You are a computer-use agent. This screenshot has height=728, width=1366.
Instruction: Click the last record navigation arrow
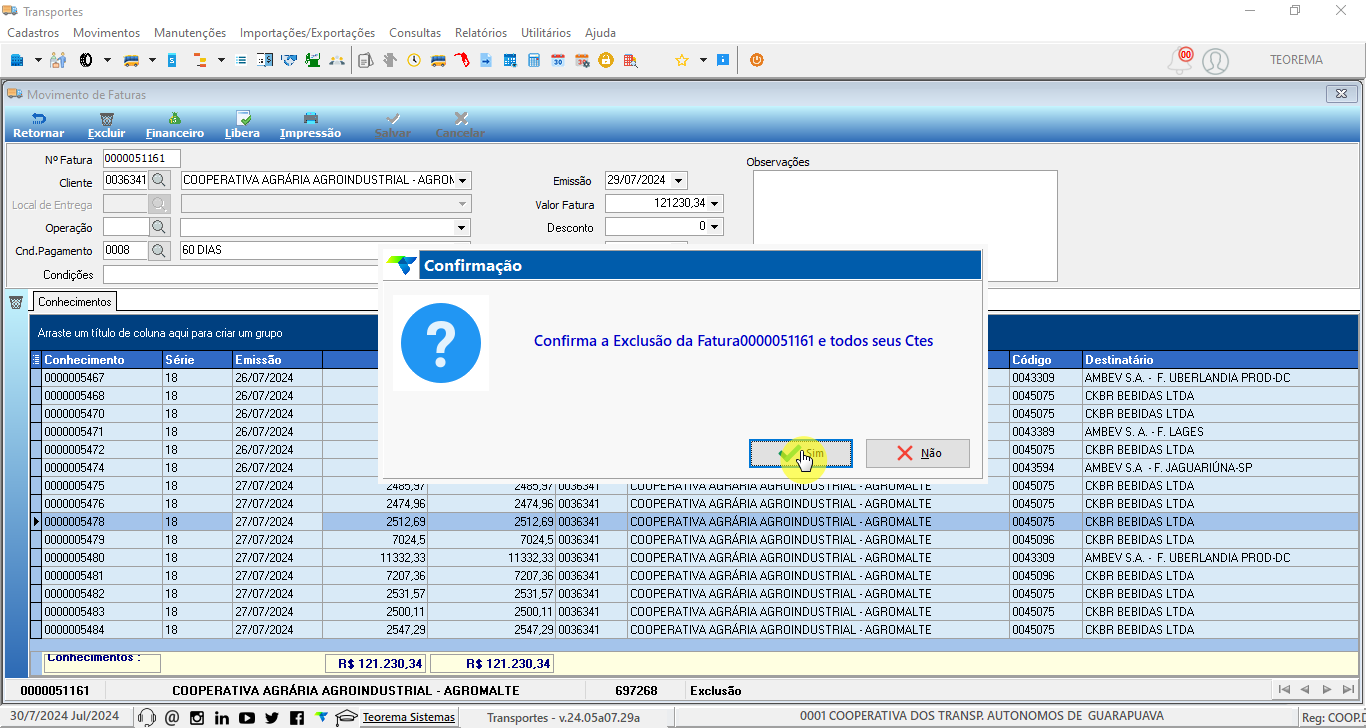point(1349,689)
